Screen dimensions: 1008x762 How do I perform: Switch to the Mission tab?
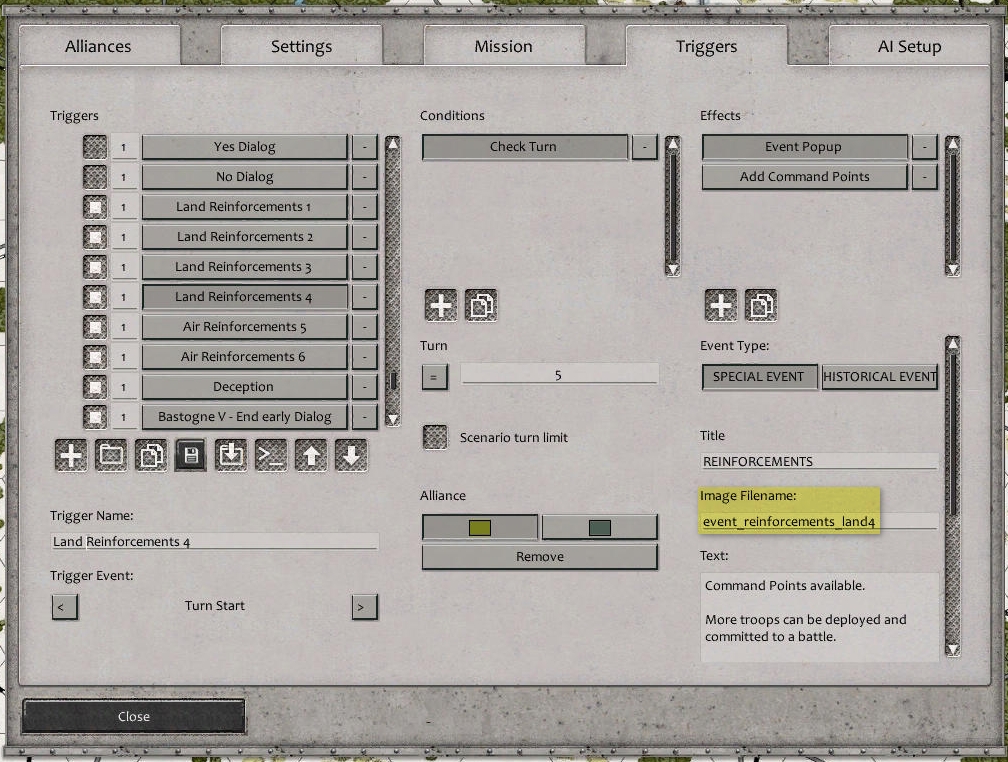(503, 46)
